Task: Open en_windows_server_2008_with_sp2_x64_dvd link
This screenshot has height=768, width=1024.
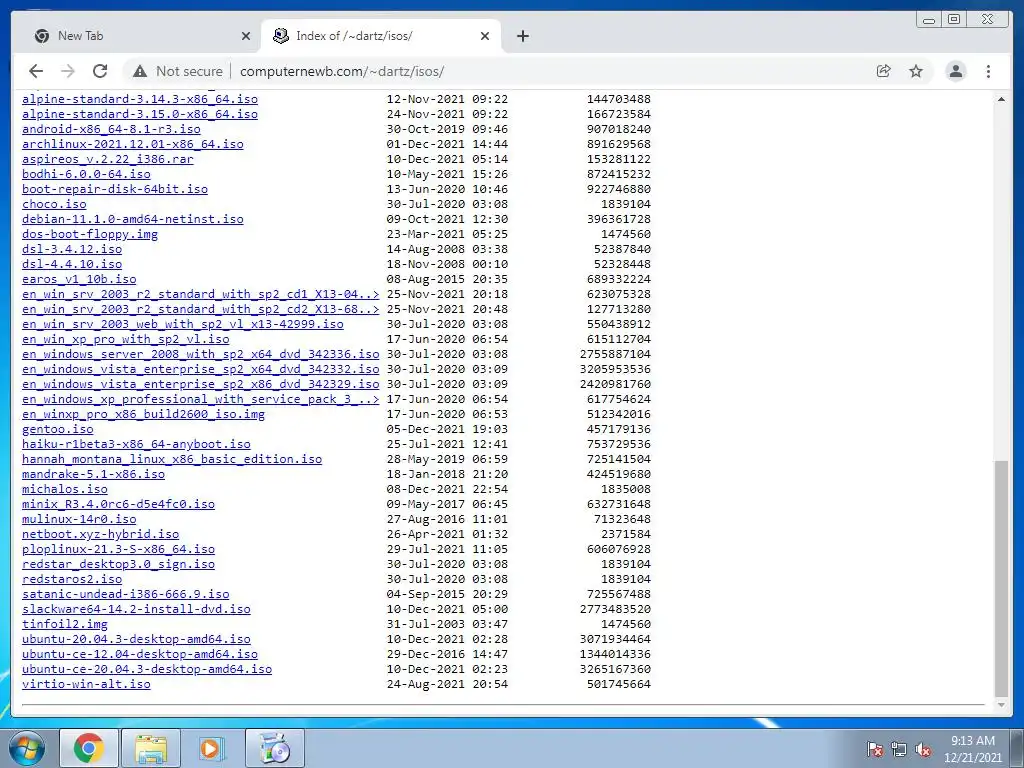Action: 200,355
